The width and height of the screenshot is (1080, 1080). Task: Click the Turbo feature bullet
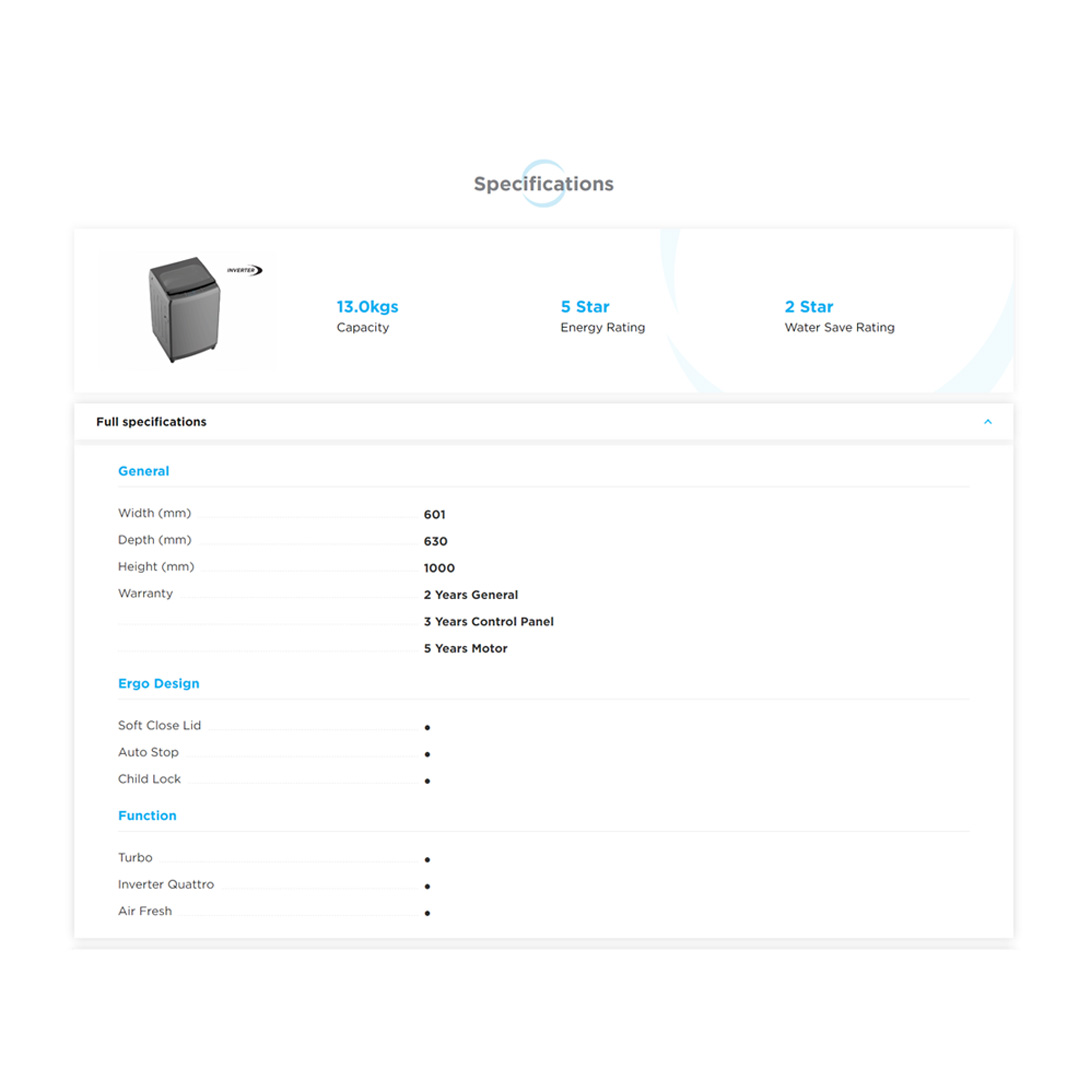coord(427,860)
